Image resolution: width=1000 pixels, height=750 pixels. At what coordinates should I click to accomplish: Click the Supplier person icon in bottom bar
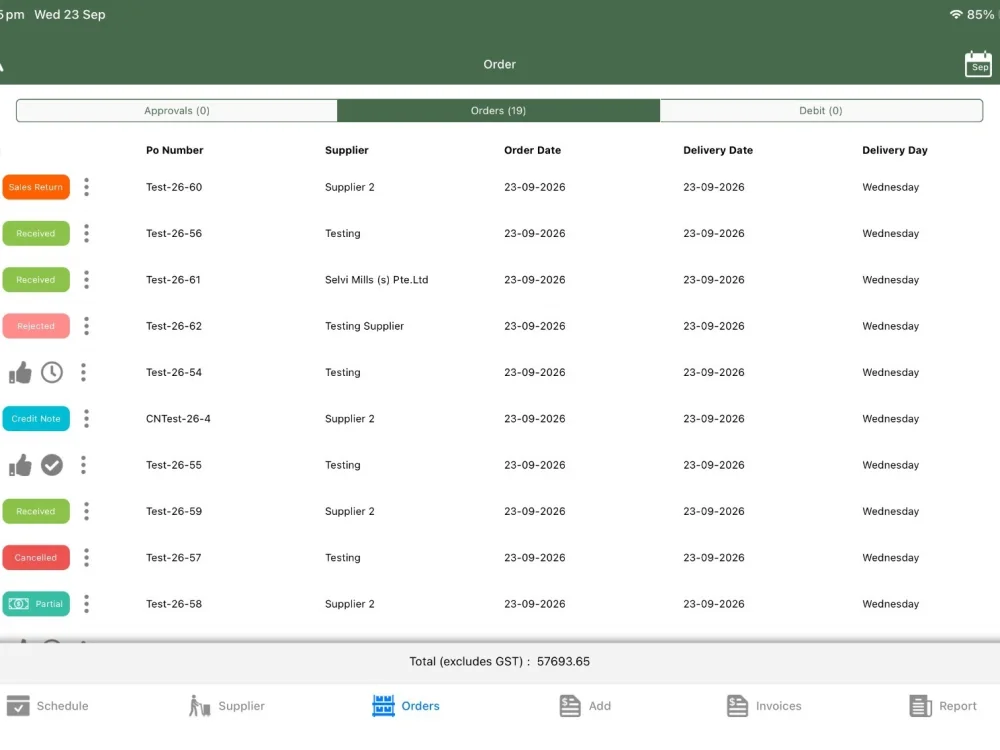[x=200, y=706]
